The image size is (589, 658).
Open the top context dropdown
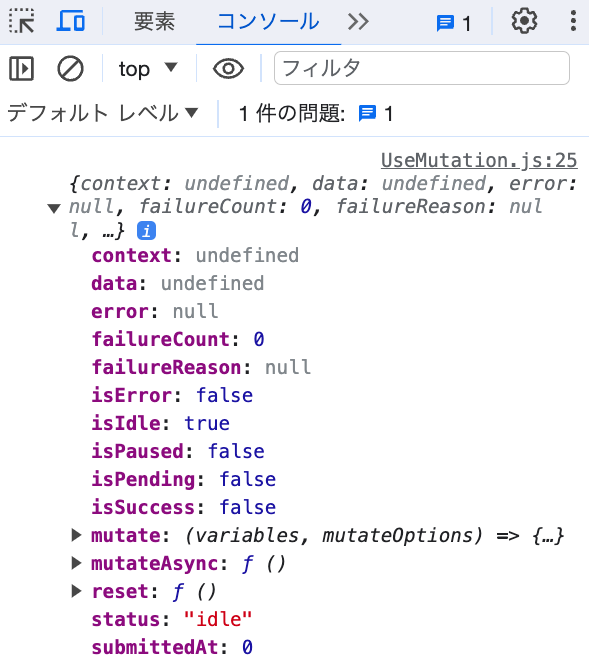point(148,68)
